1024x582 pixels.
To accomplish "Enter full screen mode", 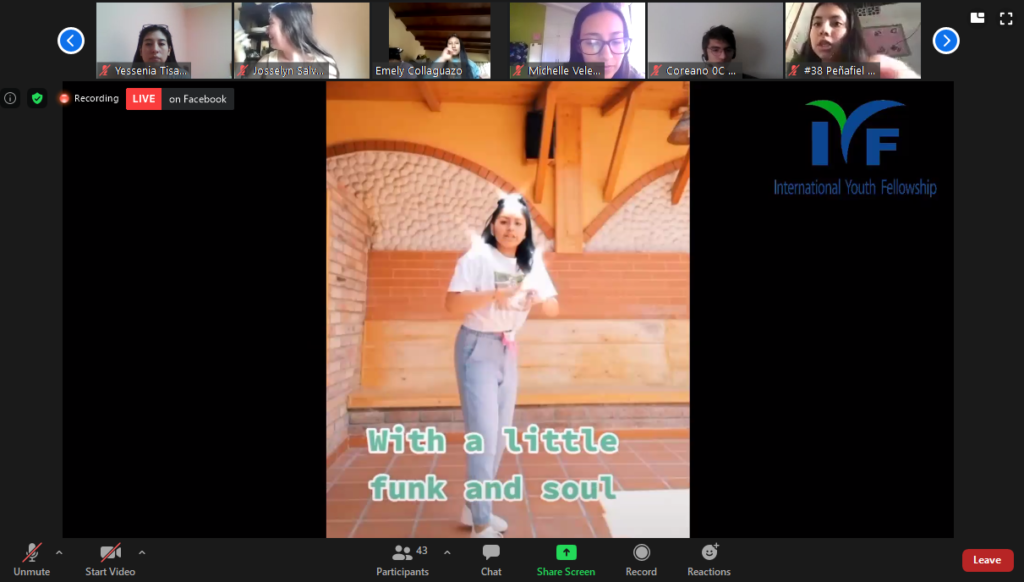I will click(x=1006, y=18).
